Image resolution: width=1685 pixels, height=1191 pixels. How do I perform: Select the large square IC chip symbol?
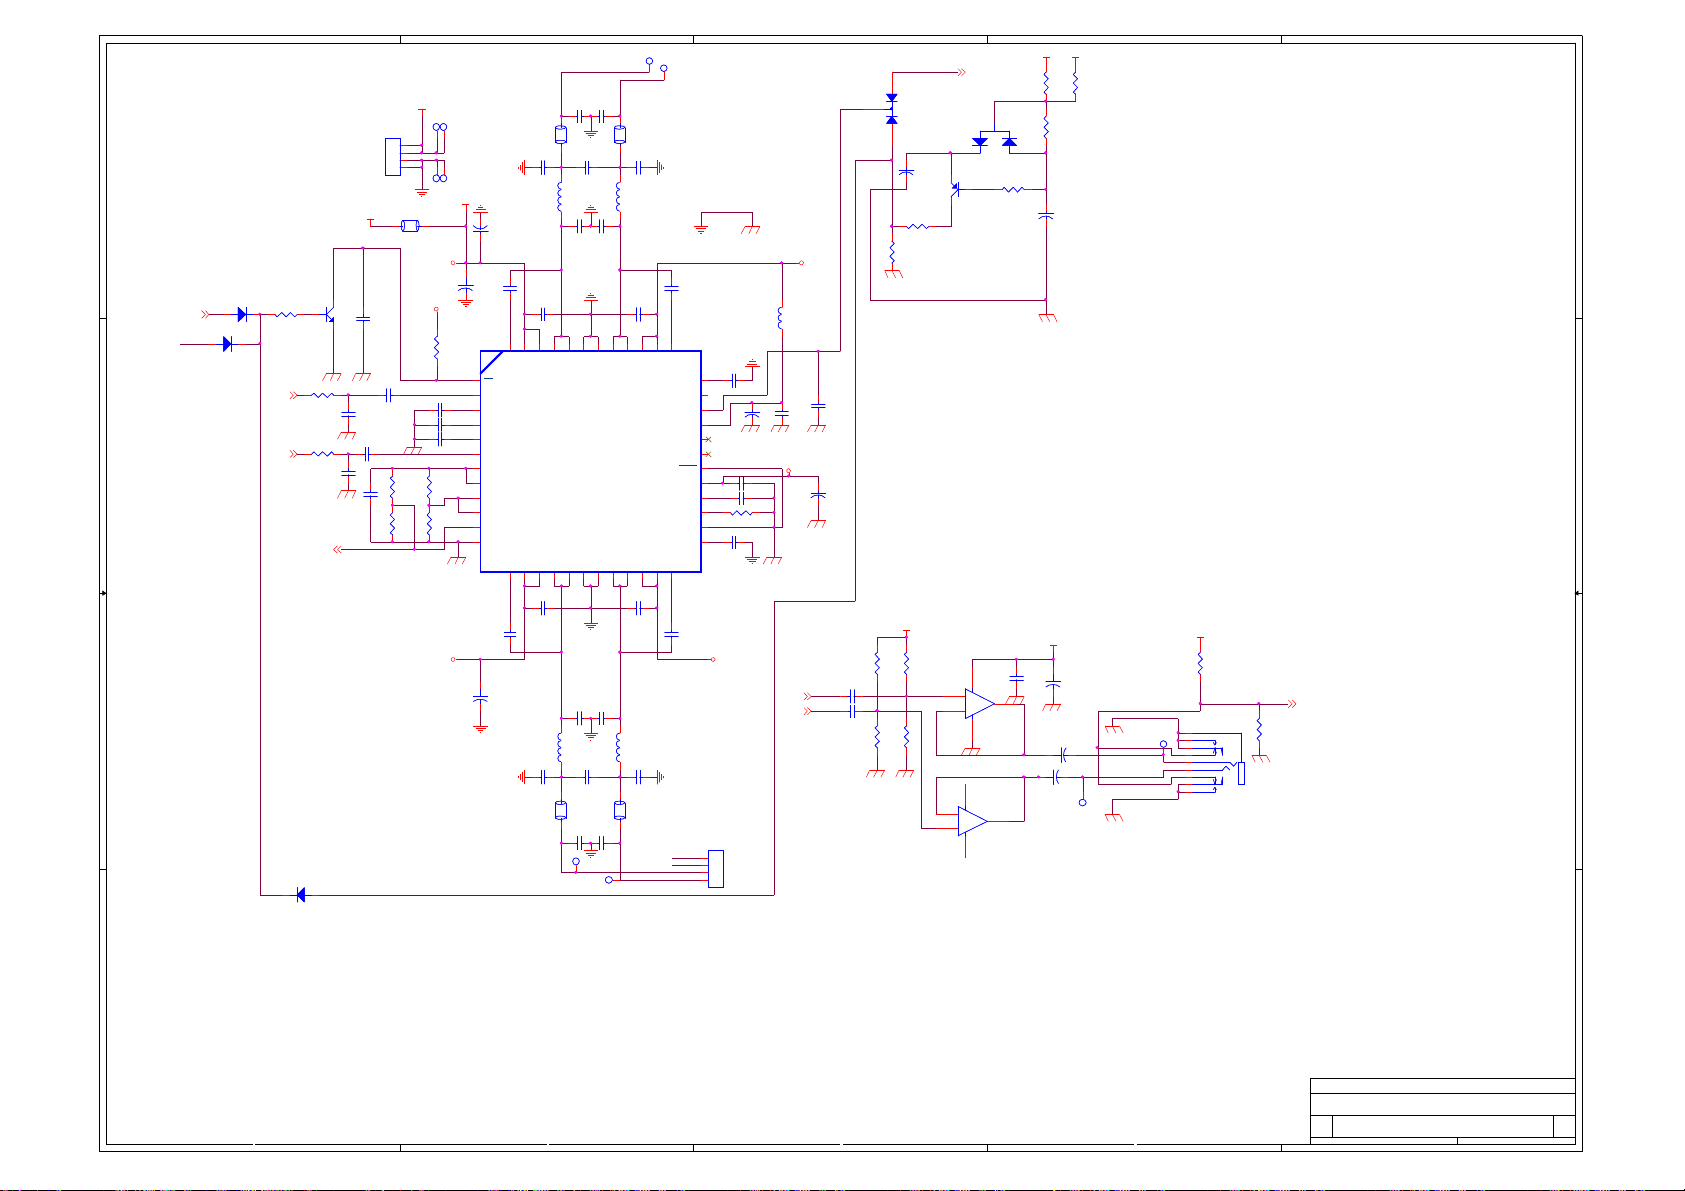(x=590, y=461)
